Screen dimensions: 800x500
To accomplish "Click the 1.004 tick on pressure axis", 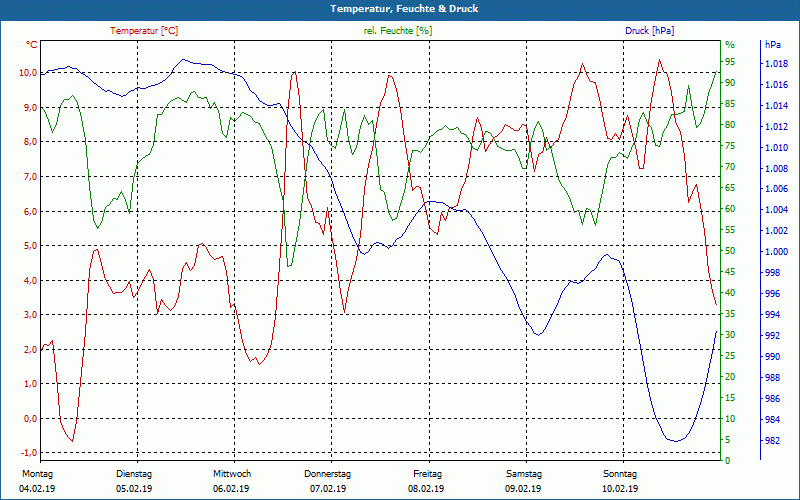I will coord(777,210).
